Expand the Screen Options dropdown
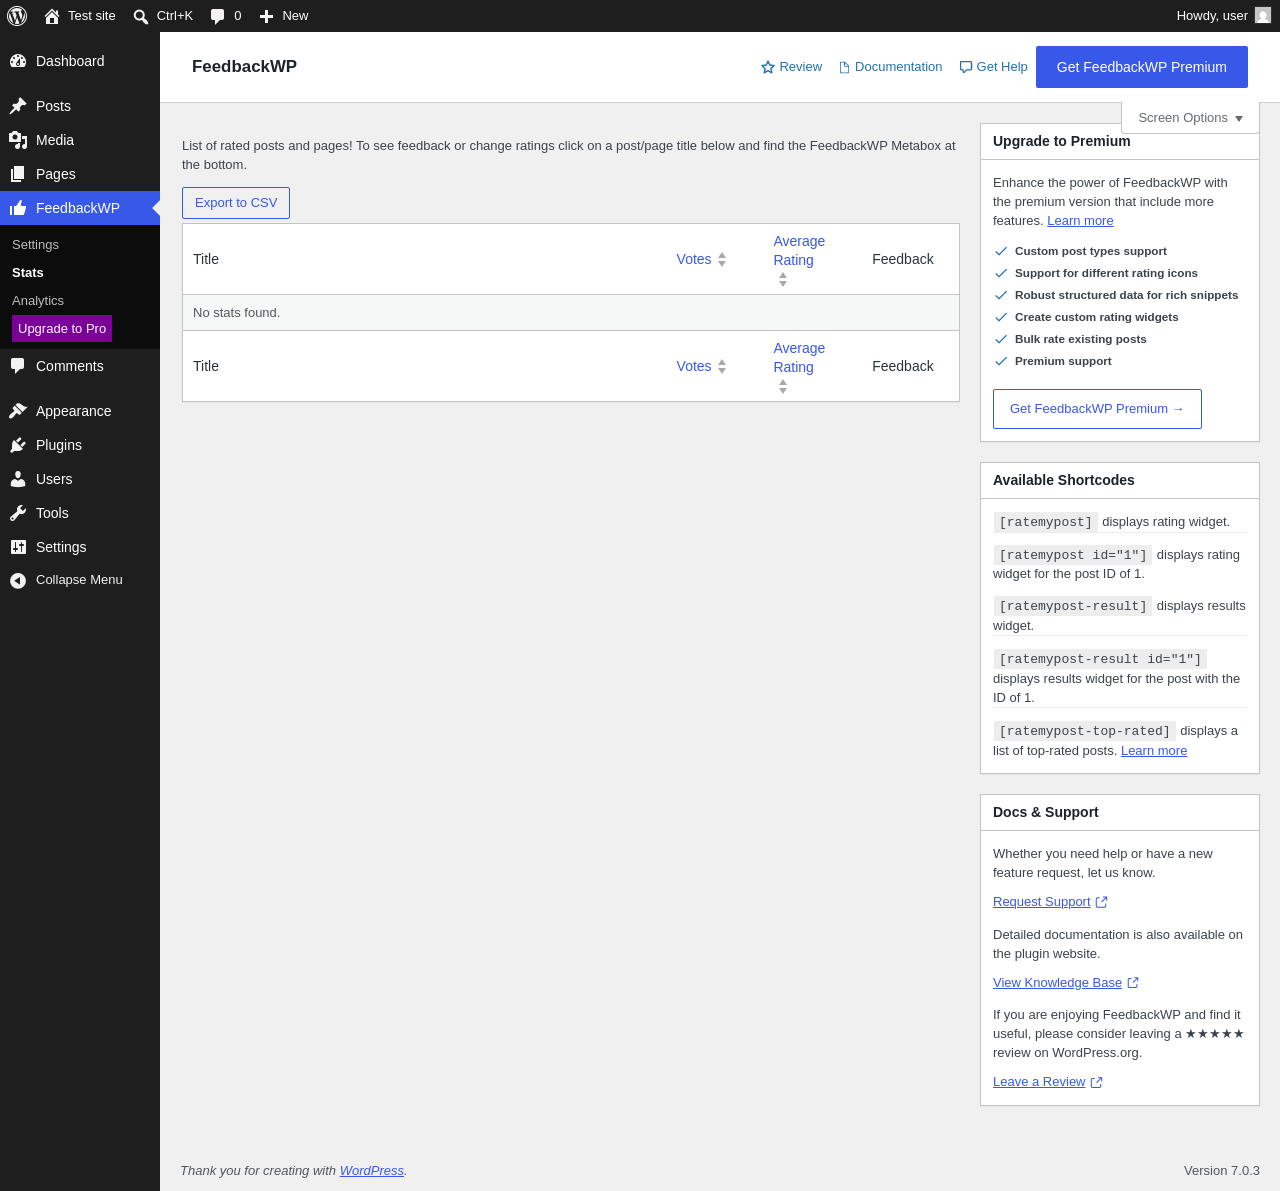 tap(1190, 118)
